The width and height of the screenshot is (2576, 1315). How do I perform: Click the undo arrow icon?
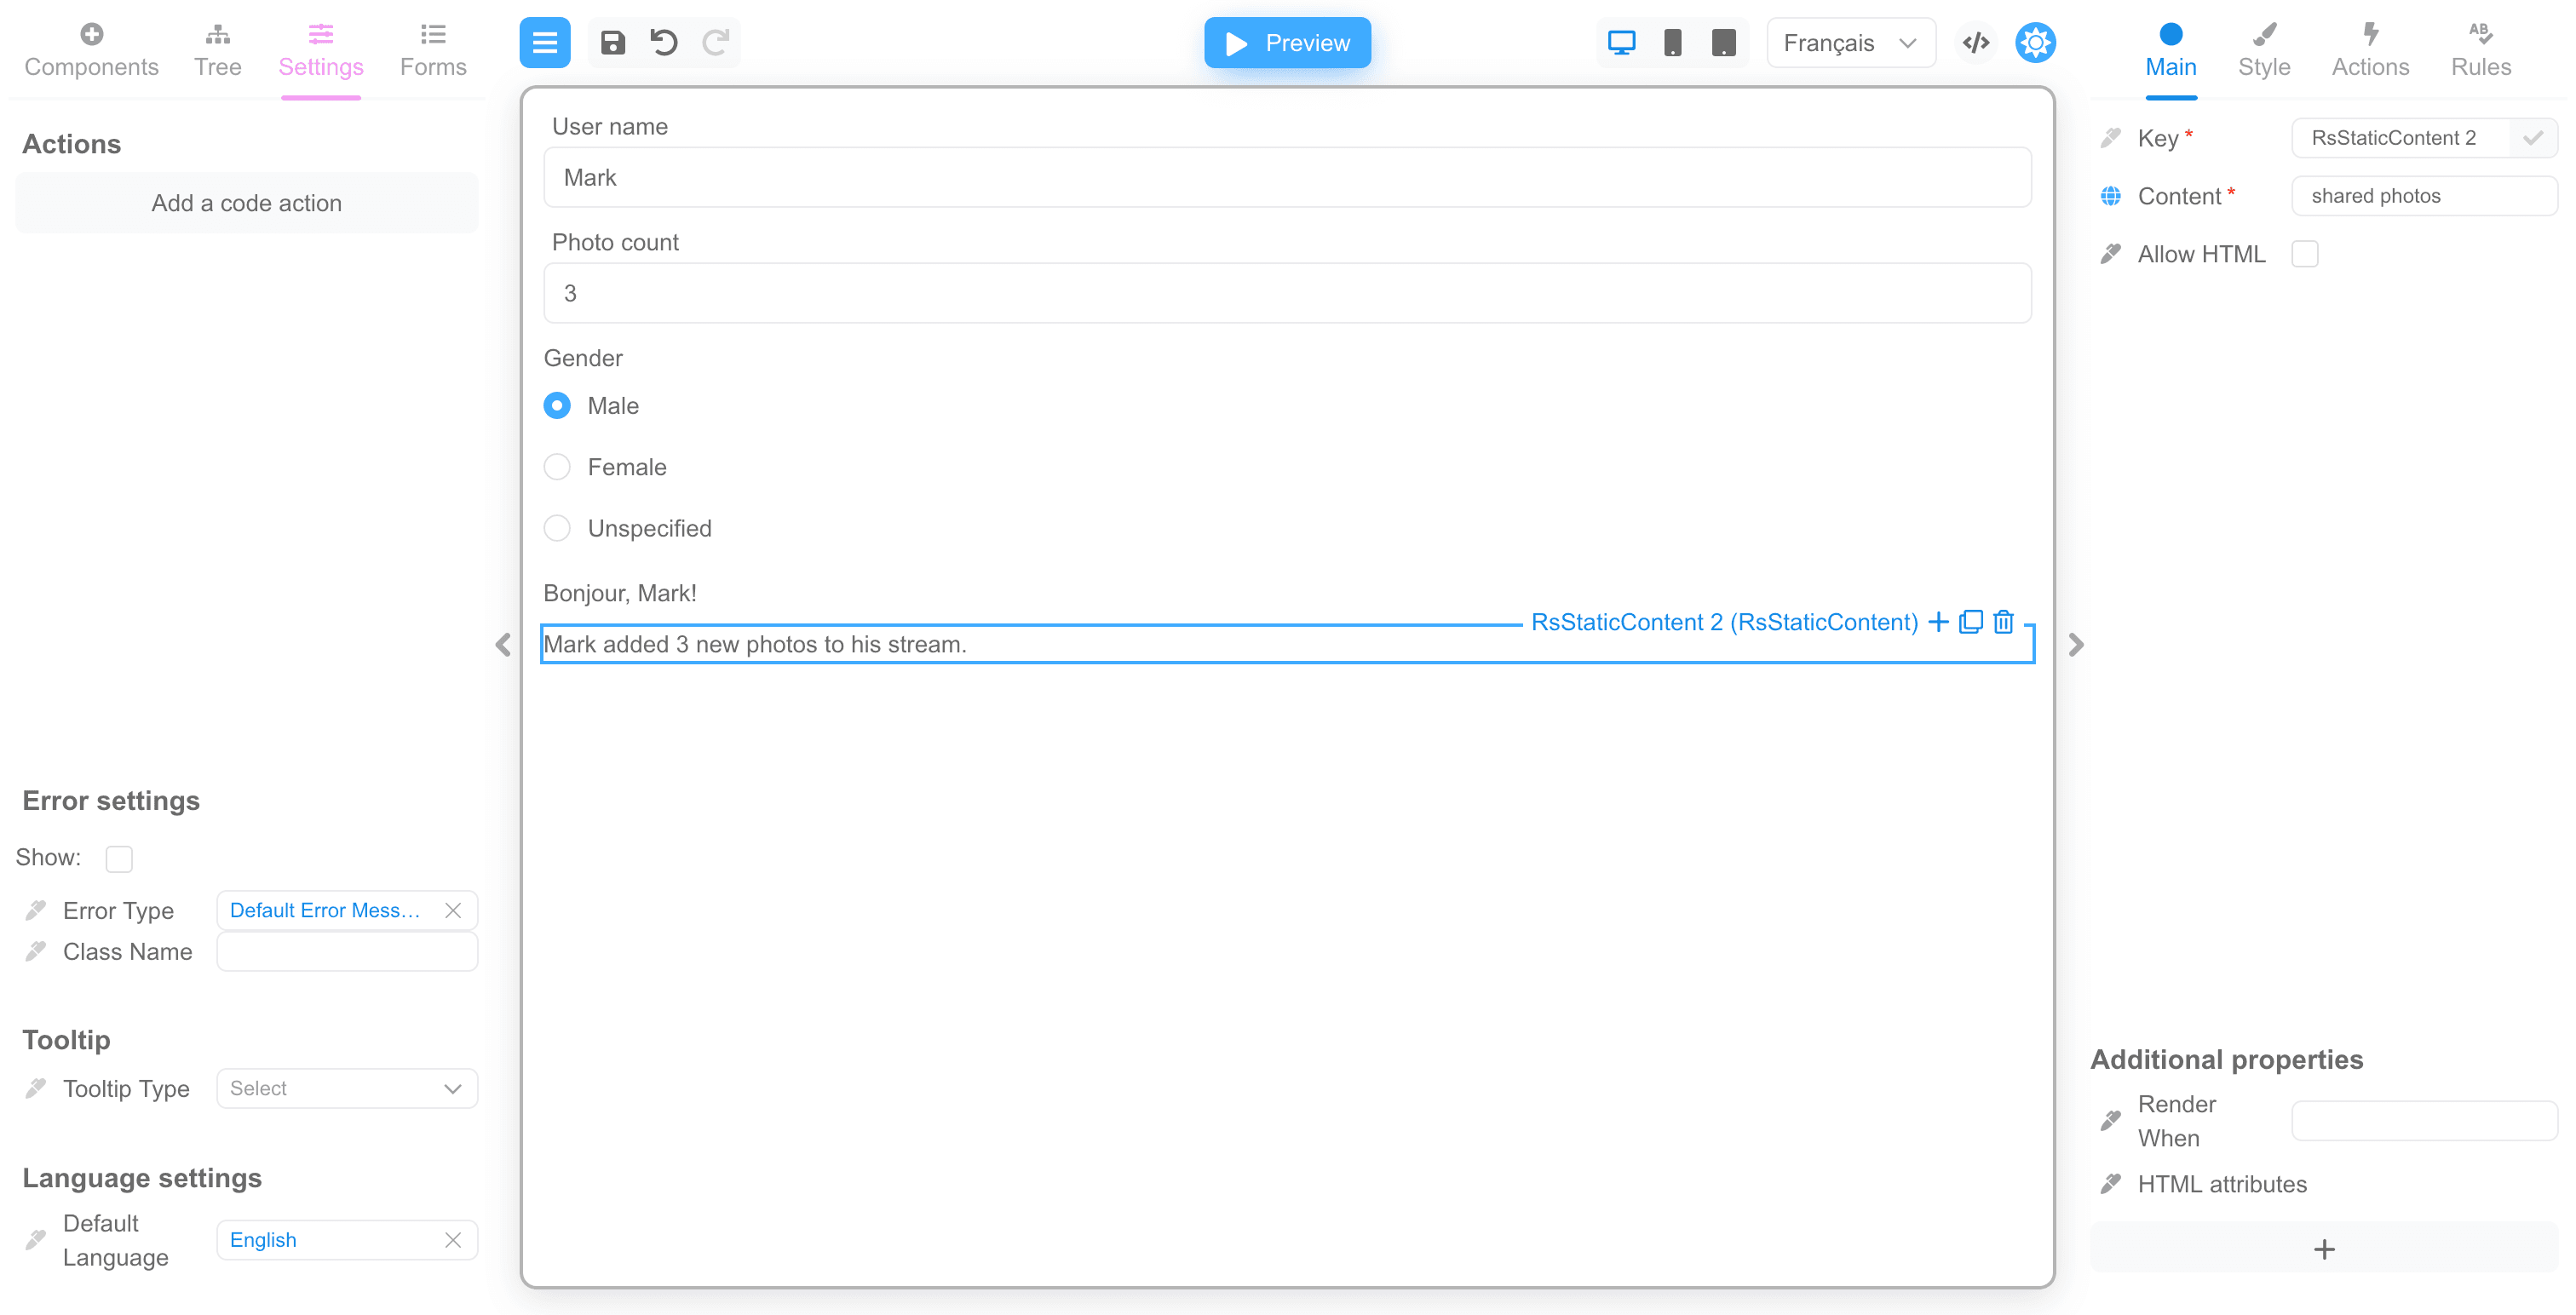point(664,43)
